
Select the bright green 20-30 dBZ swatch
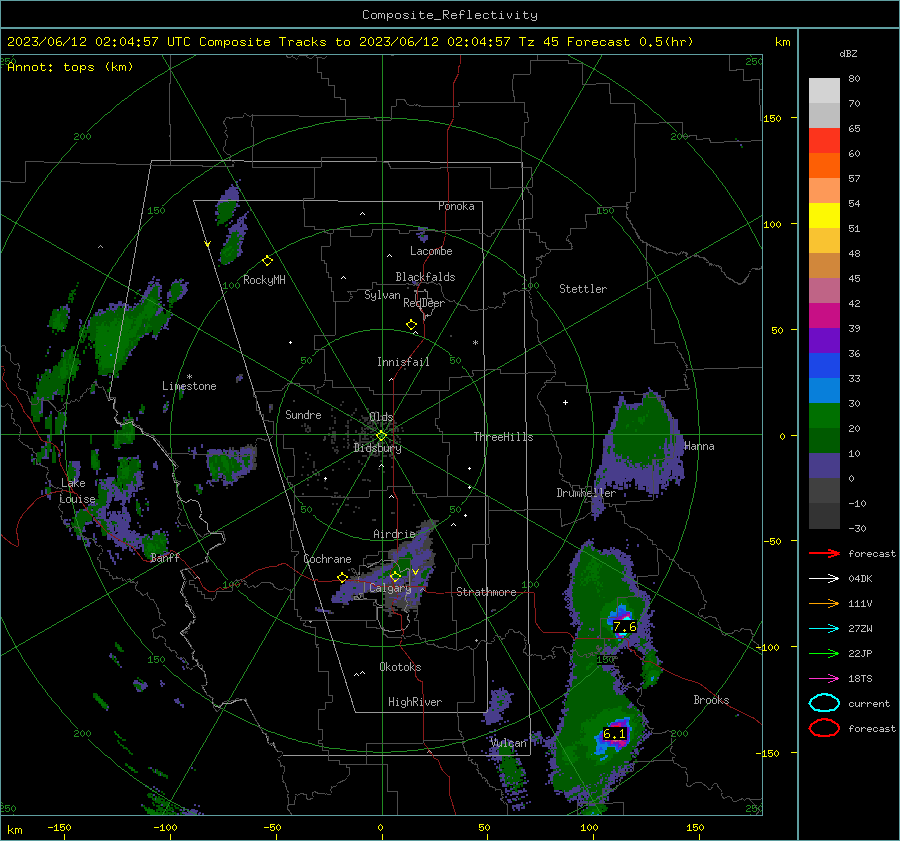pos(824,416)
